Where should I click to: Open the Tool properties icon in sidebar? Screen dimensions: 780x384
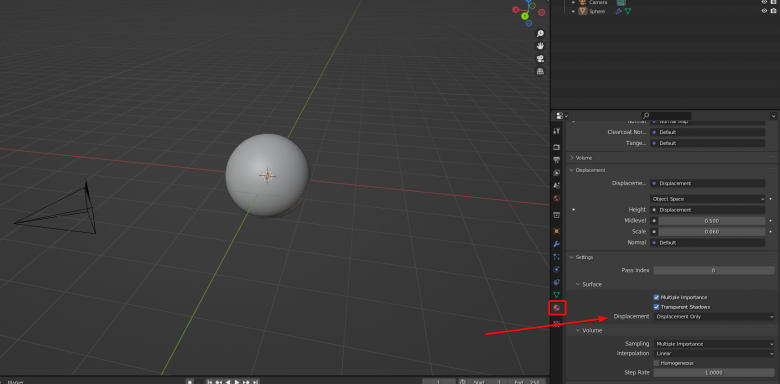(557, 131)
